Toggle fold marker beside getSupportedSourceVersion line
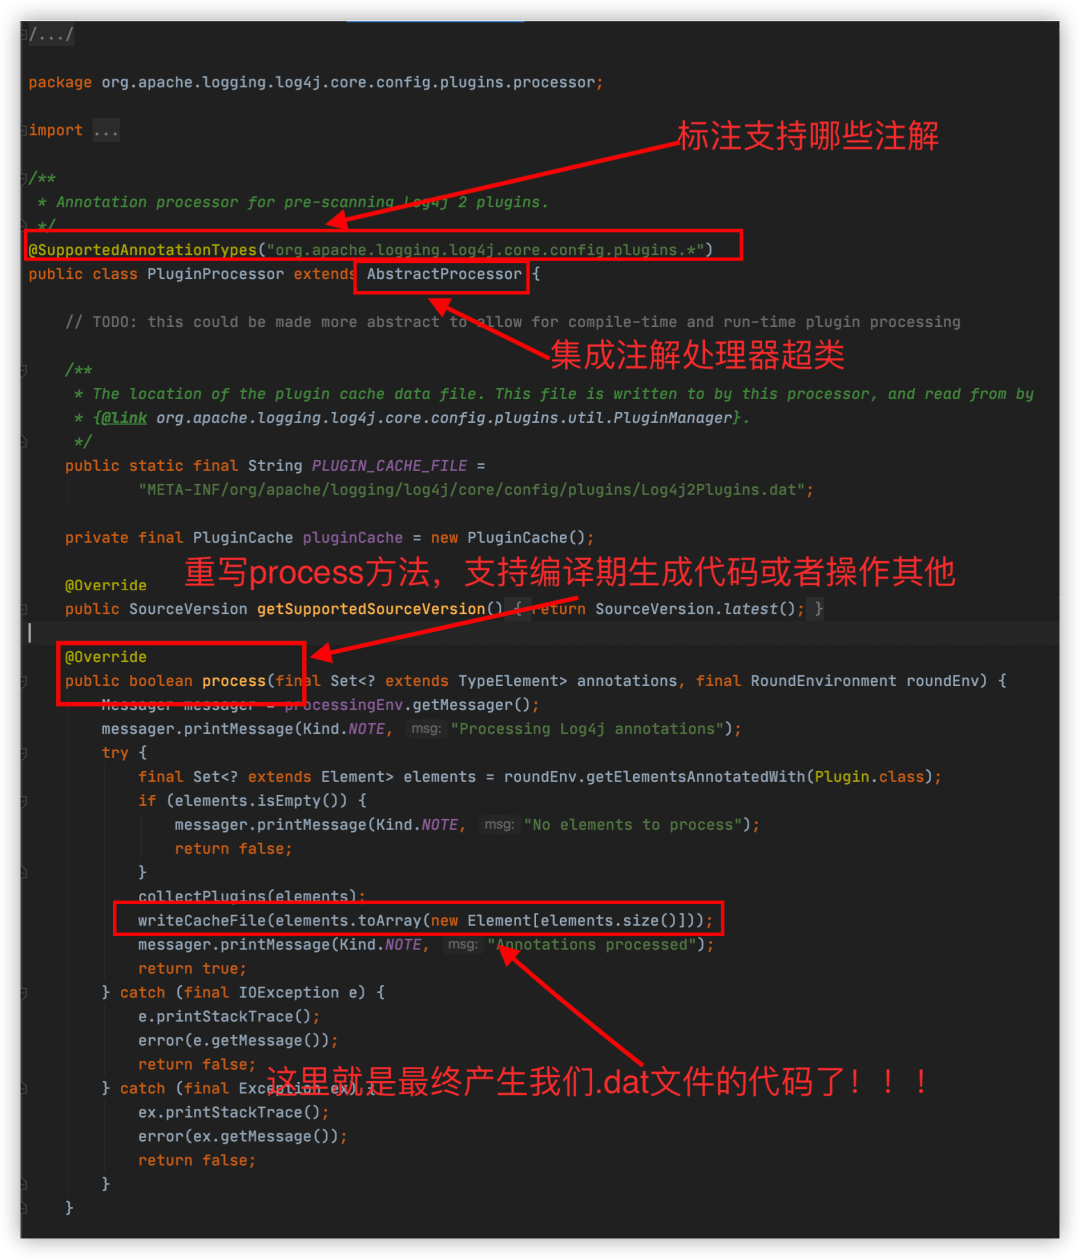The image size is (1080, 1259). point(24,610)
